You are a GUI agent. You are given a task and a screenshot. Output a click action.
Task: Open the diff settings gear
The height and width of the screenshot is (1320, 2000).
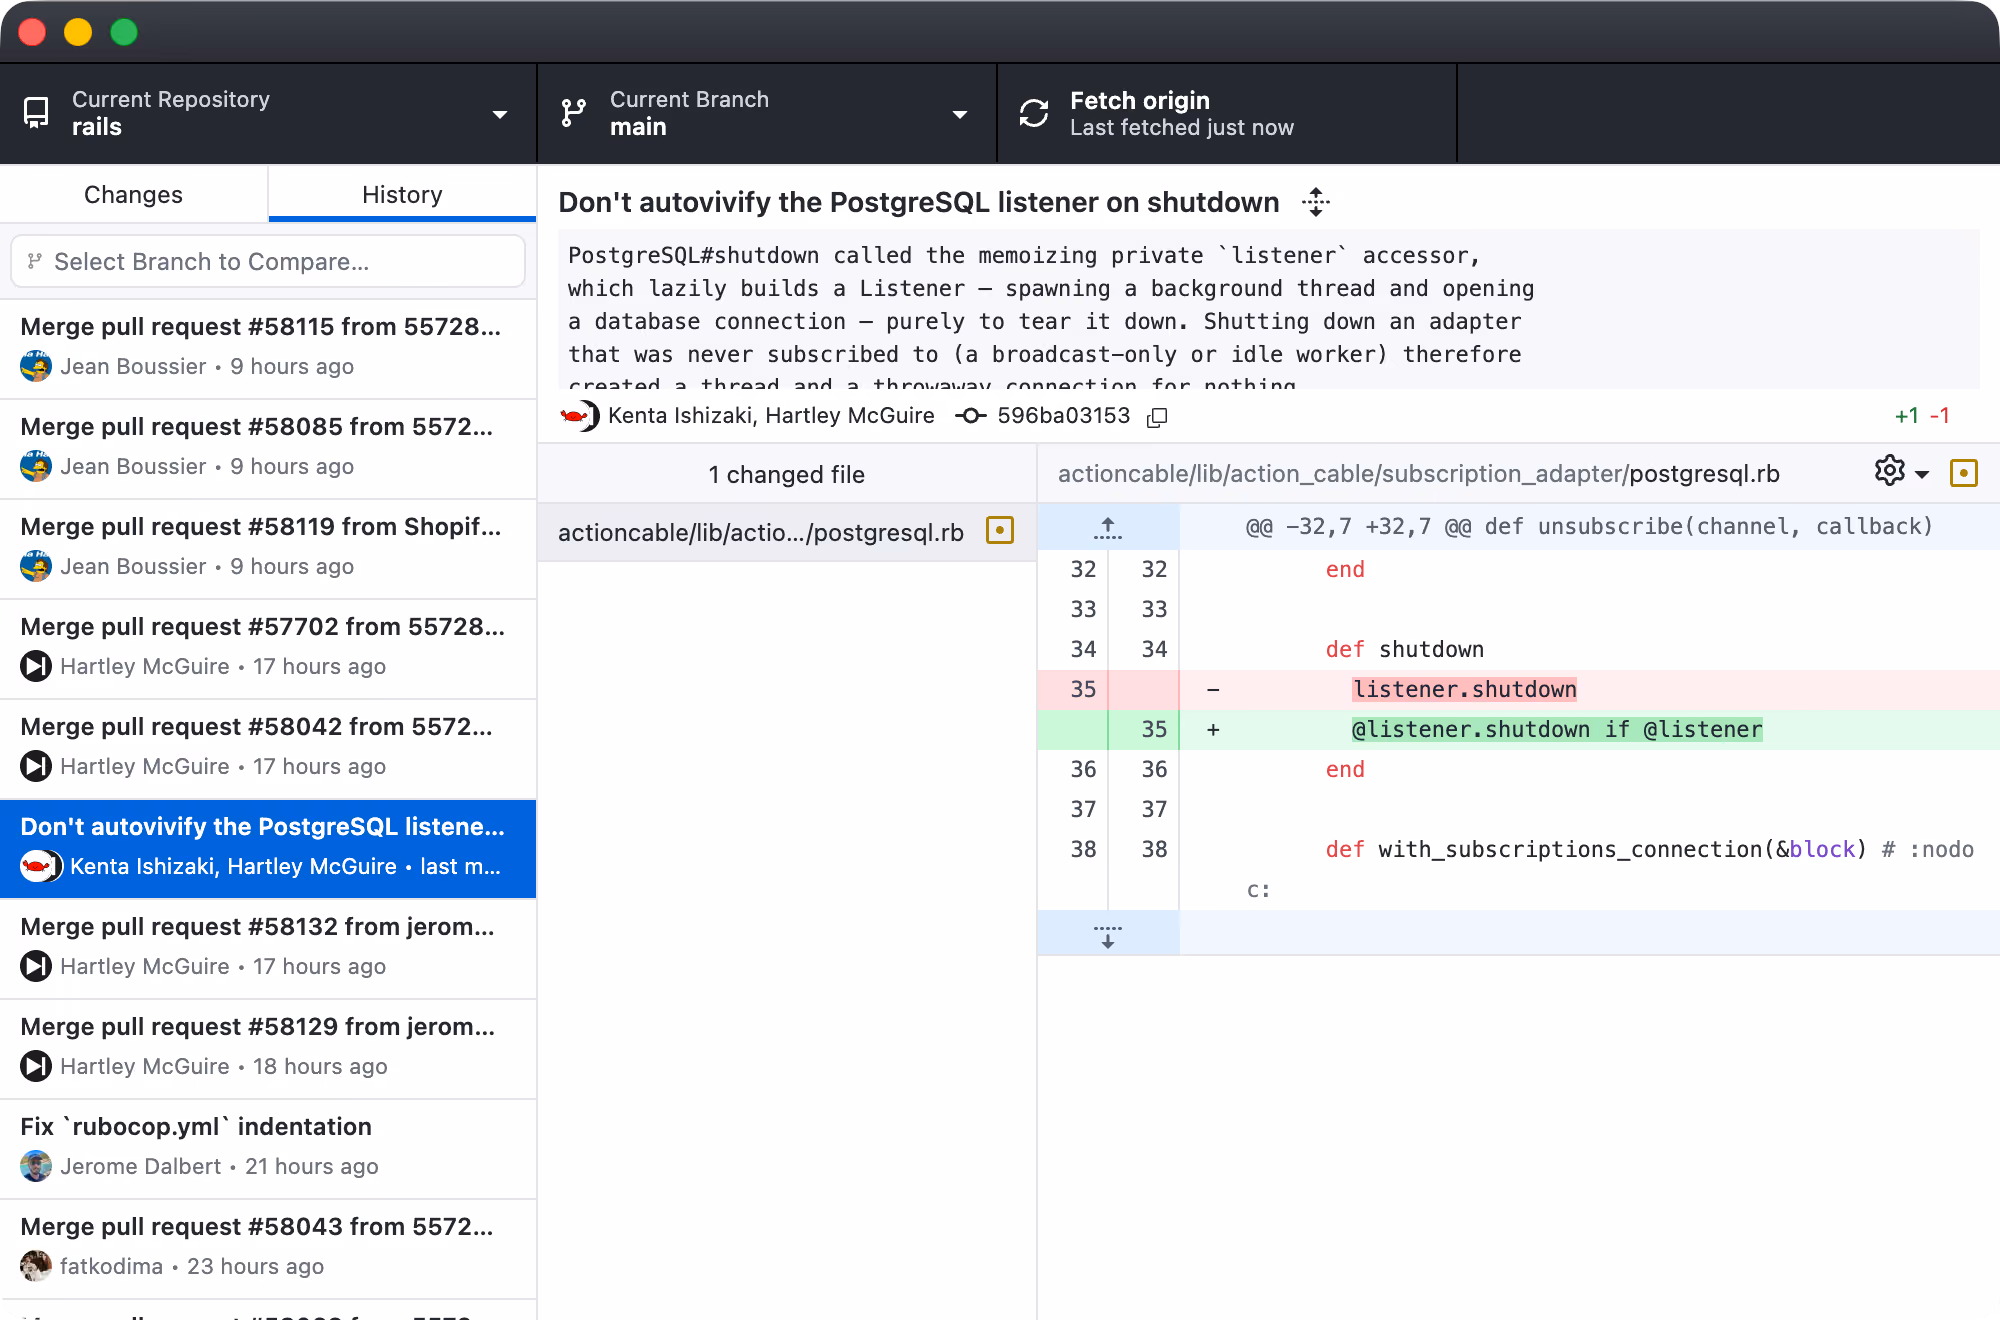[x=1889, y=471]
